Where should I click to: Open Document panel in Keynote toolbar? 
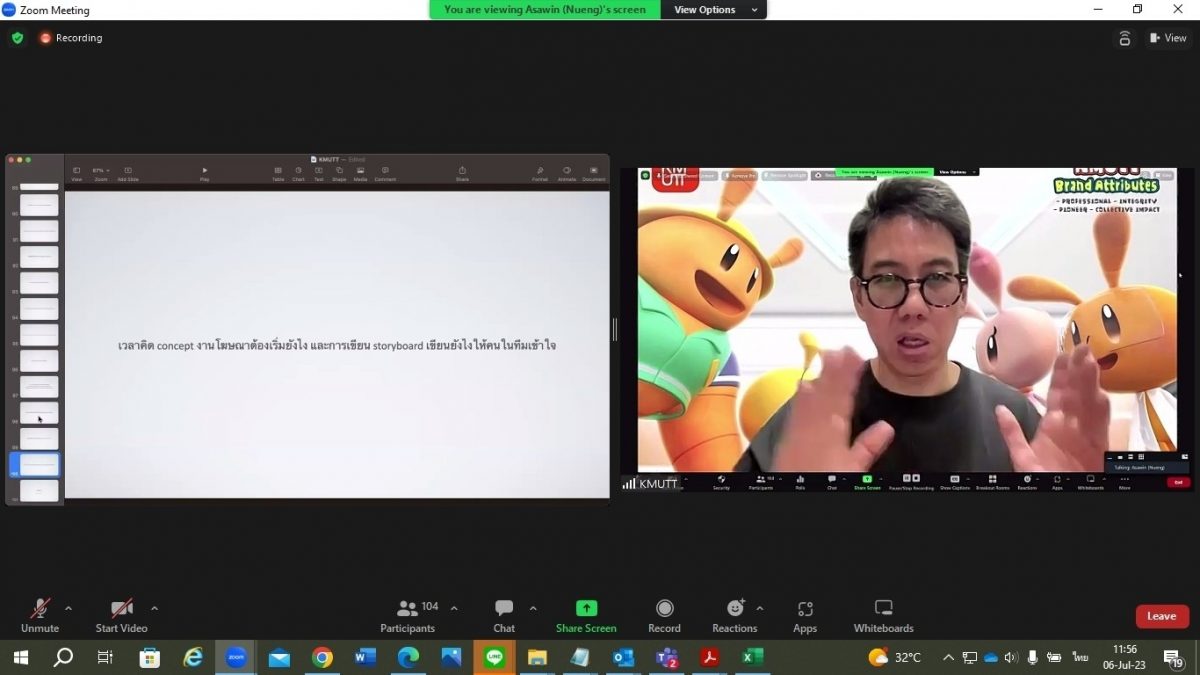(594, 173)
